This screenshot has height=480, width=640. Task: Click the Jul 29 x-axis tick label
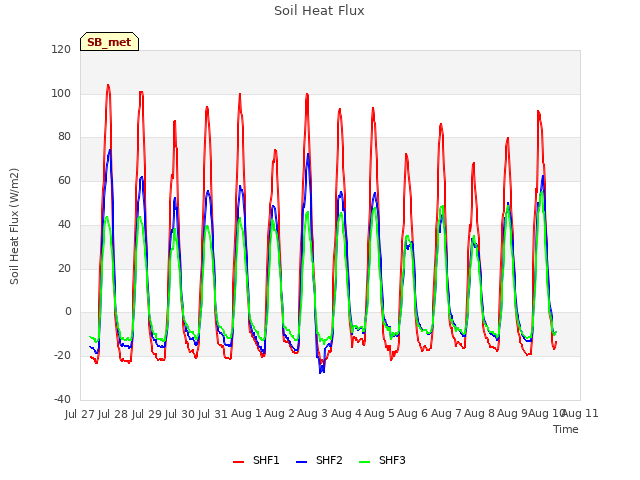pos(147,414)
